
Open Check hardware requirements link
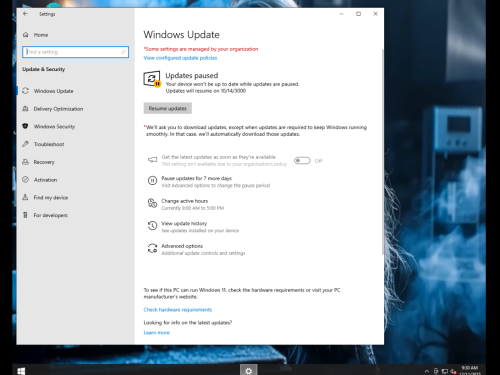(178, 310)
